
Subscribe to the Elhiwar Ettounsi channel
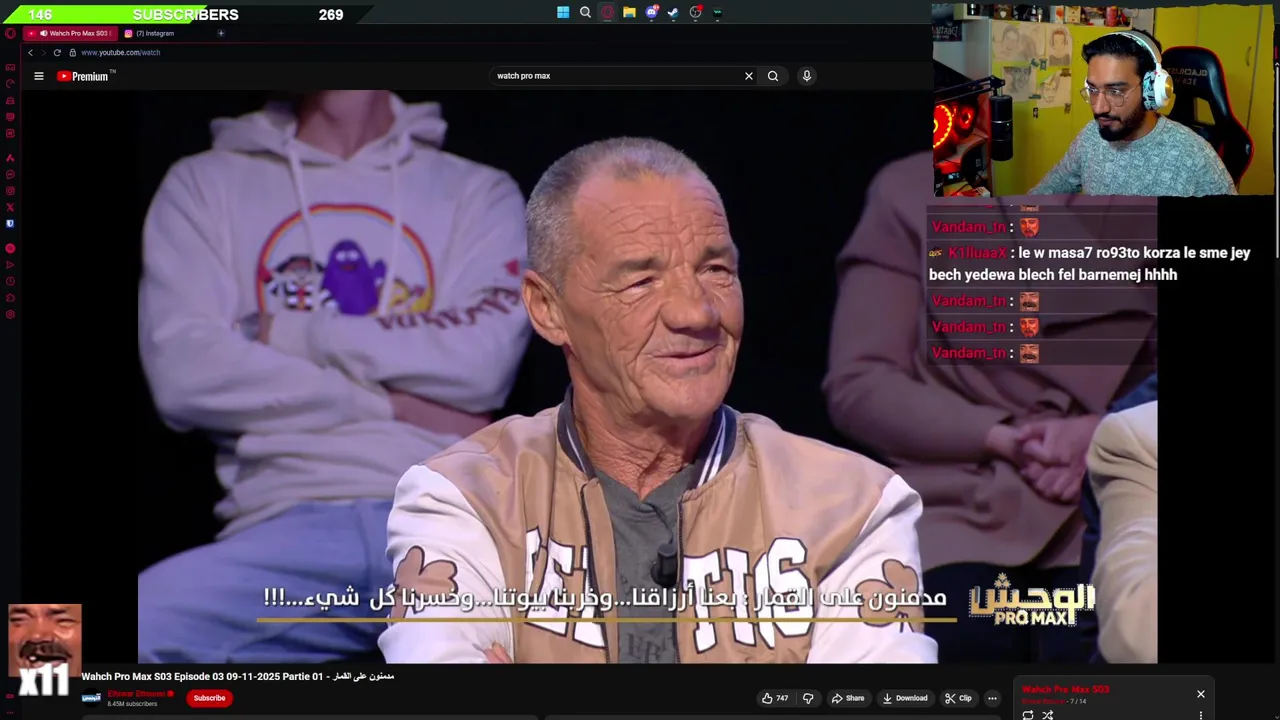pos(209,698)
